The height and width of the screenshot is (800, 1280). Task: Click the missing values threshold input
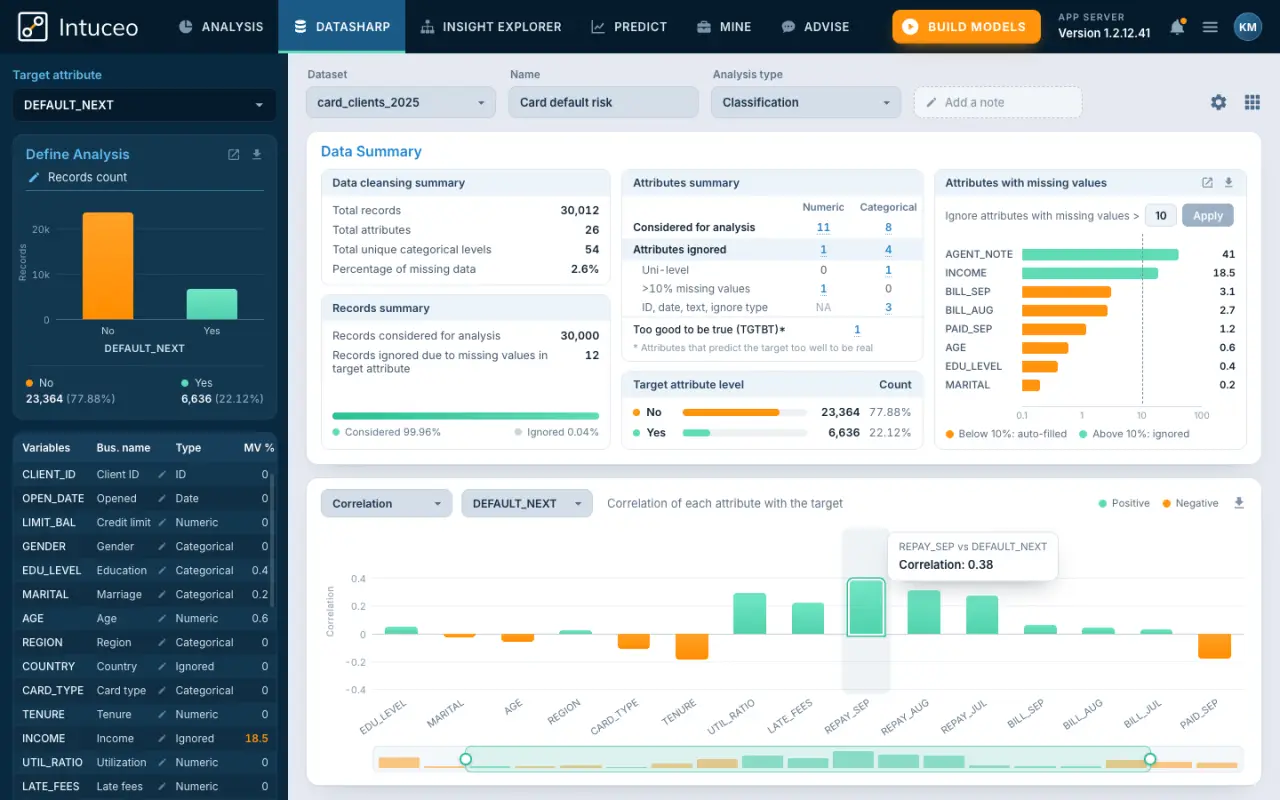pyautogui.click(x=1160, y=215)
